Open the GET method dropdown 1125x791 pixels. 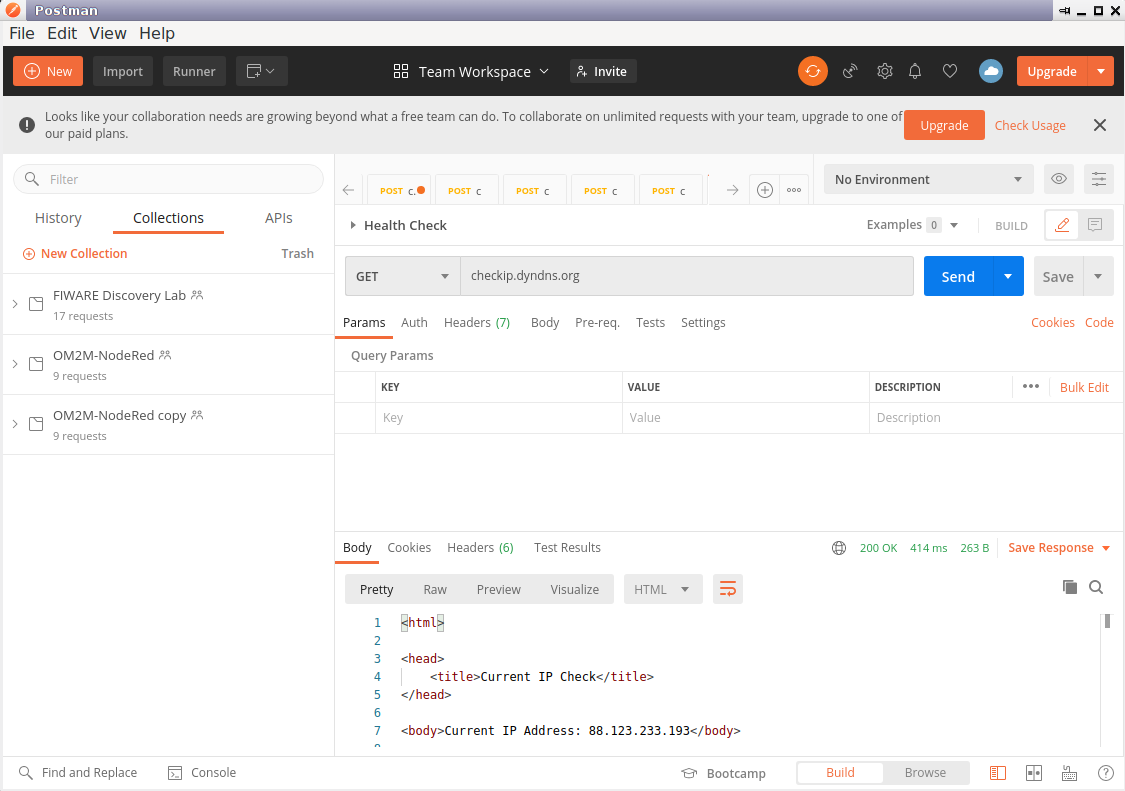pos(403,276)
